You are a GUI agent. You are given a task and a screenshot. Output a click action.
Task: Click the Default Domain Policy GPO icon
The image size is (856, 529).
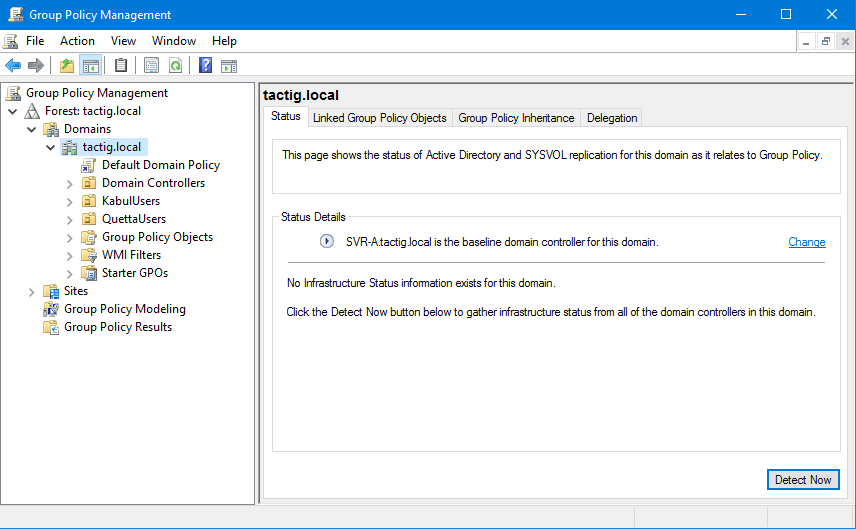click(x=88, y=165)
